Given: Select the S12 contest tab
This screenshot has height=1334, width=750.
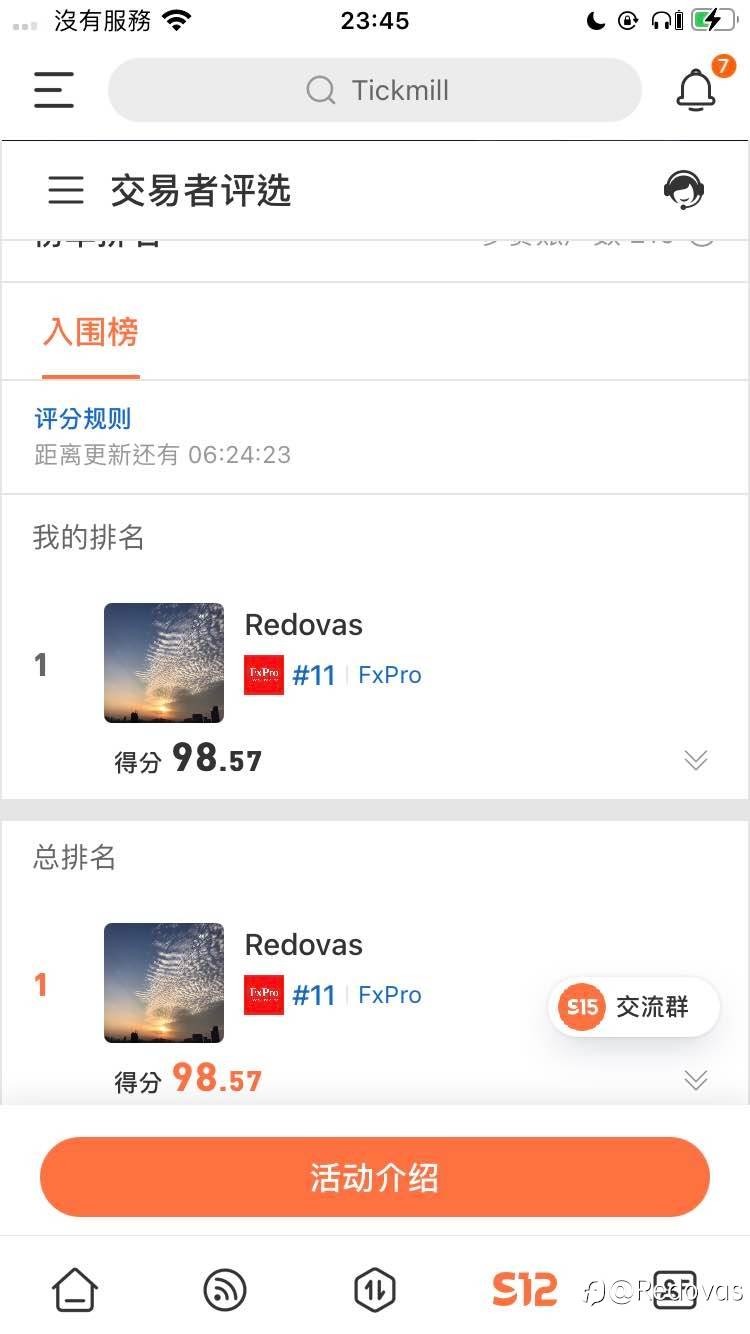Looking at the screenshot, I should pos(524,1289).
